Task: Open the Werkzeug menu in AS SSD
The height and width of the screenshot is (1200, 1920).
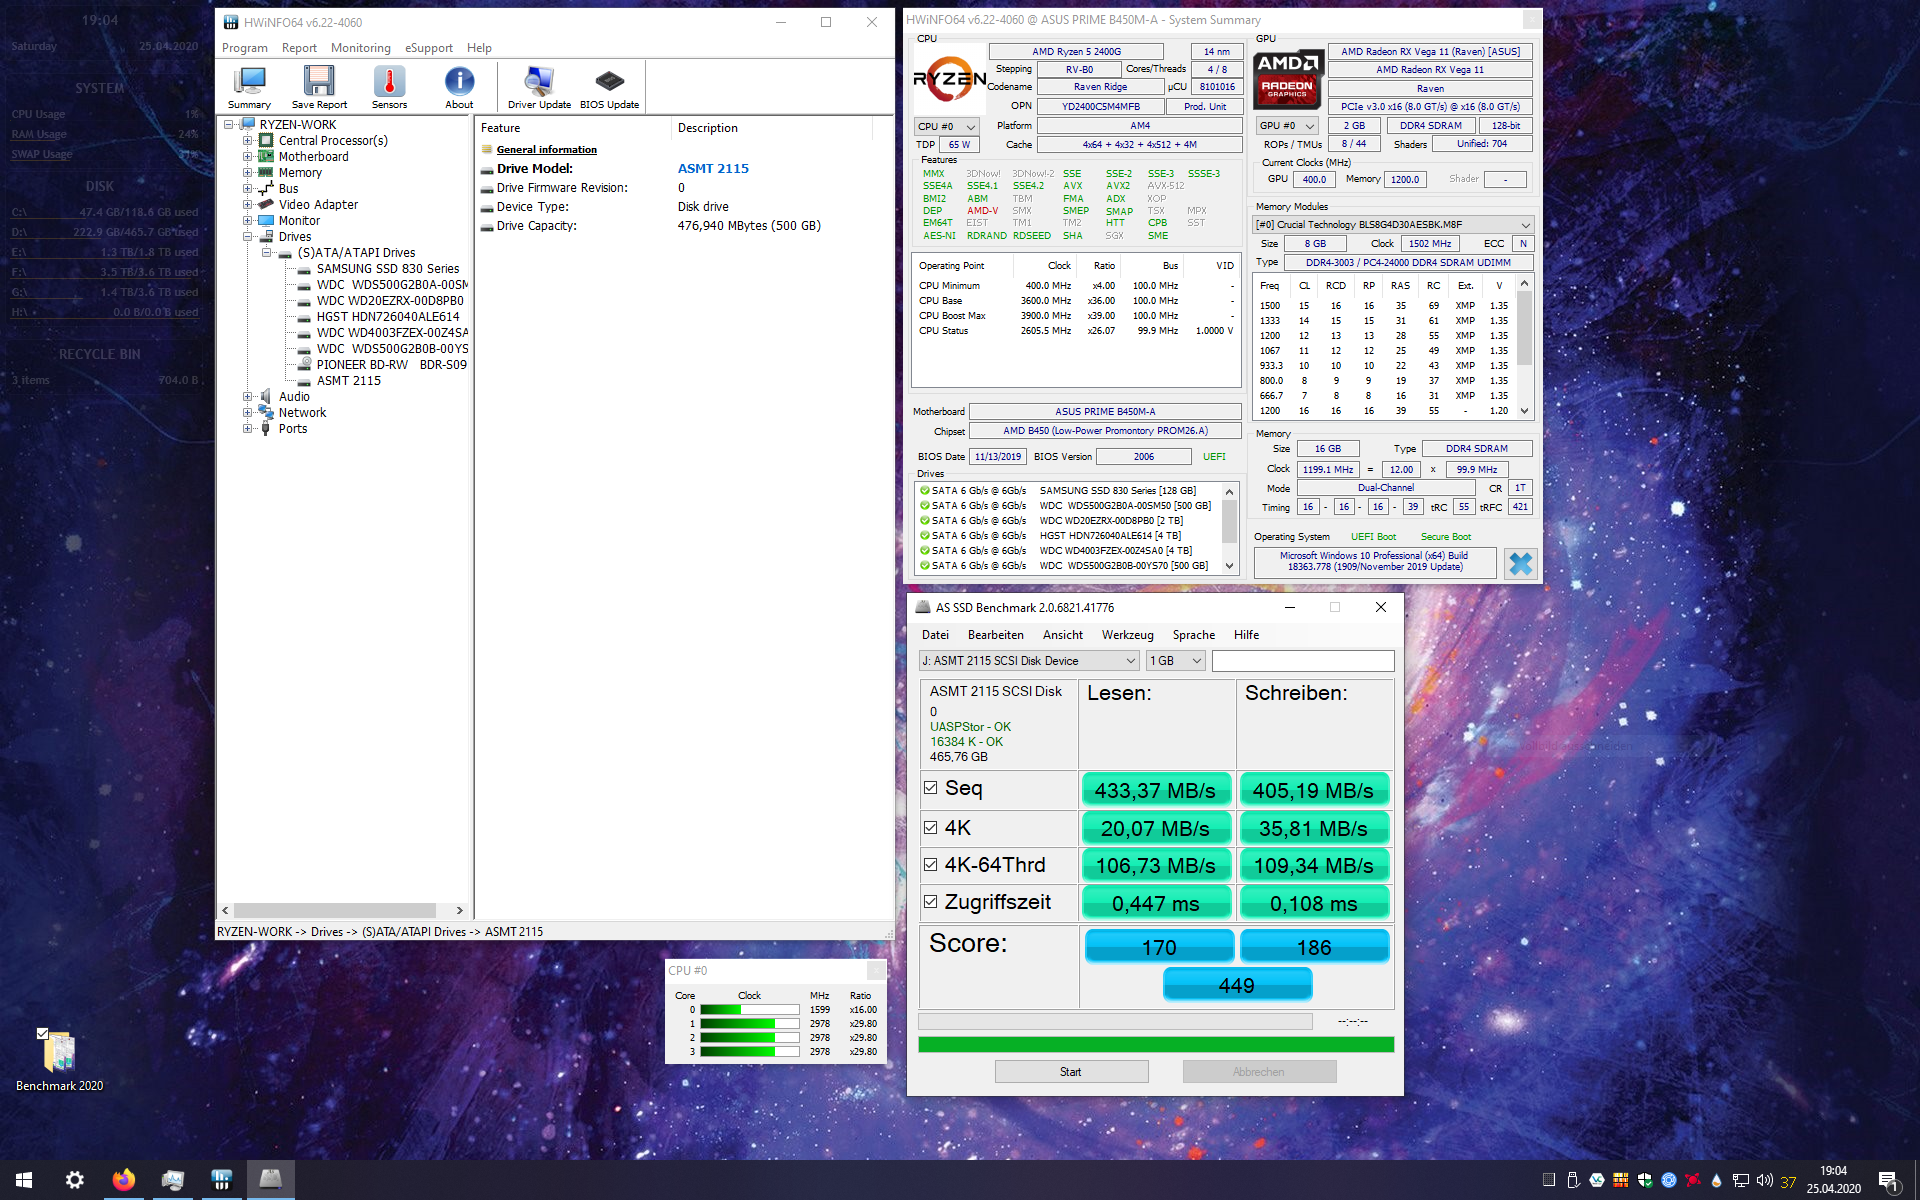Action: tap(1127, 634)
